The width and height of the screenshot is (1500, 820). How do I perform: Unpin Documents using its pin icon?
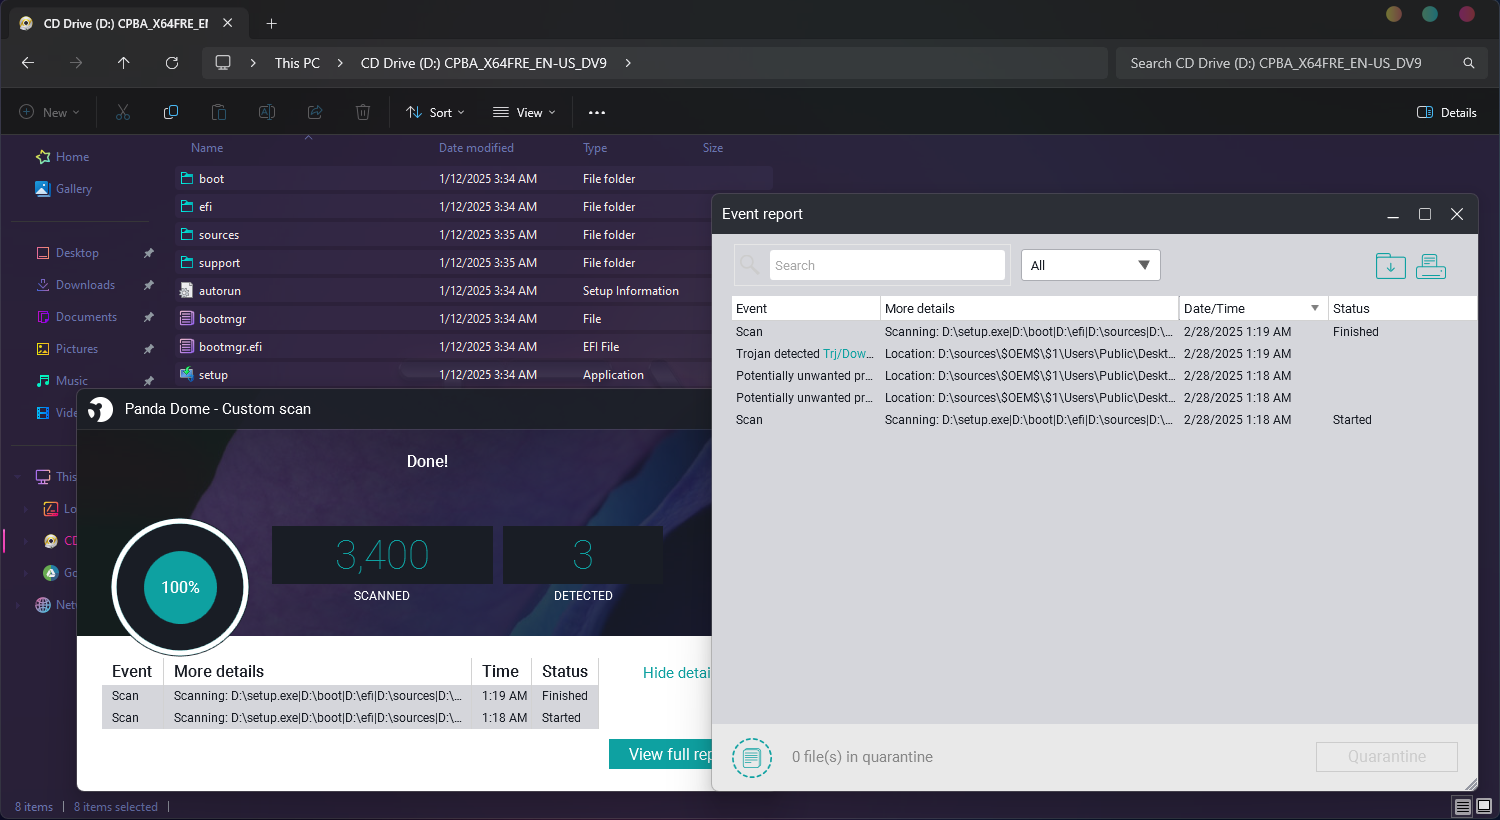149,317
